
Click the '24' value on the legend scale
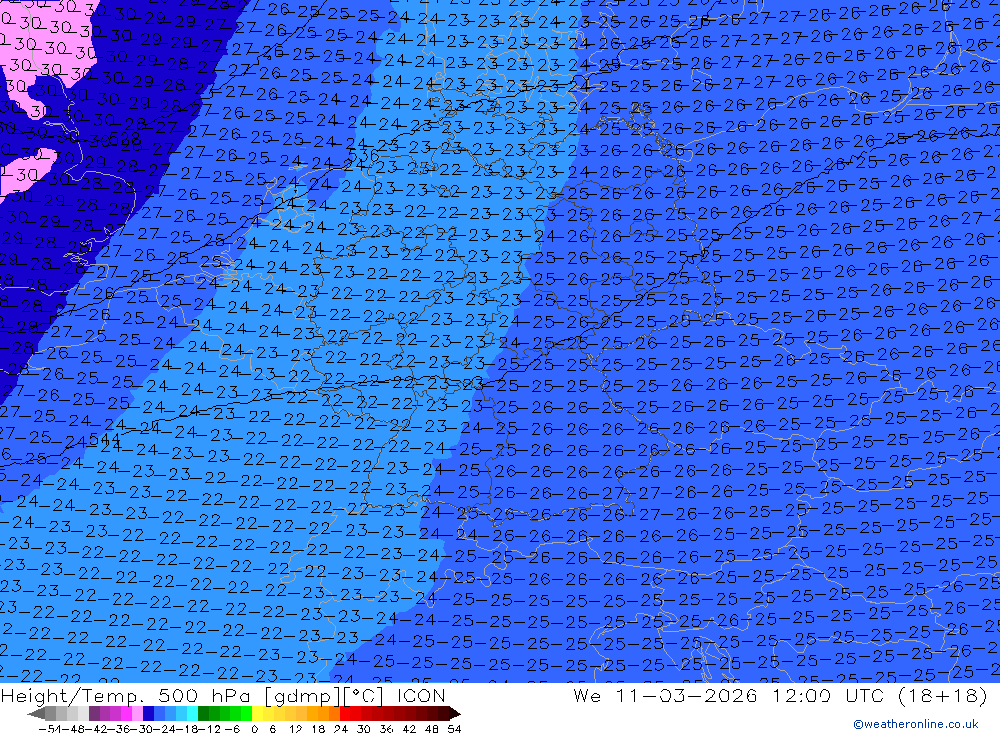click(x=341, y=729)
